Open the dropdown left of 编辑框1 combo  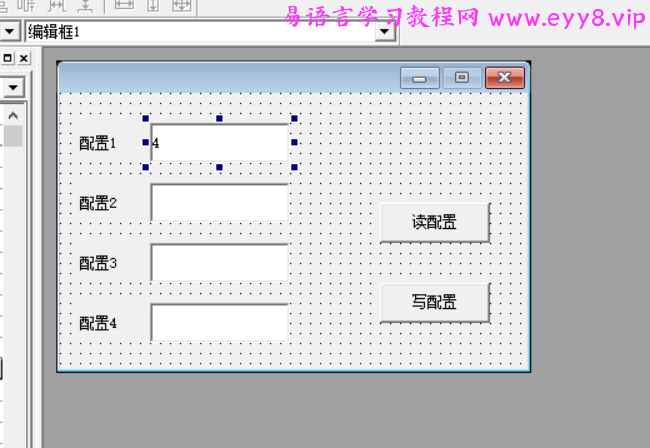pyautogui.click(x=9, y=31)
